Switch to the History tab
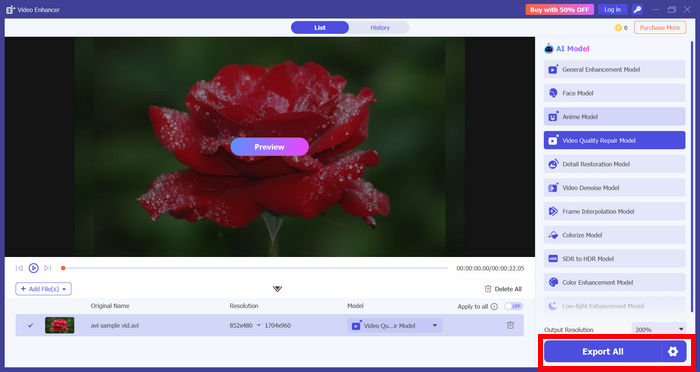This screenshot has height=372, width=700. tap(380, 28)
